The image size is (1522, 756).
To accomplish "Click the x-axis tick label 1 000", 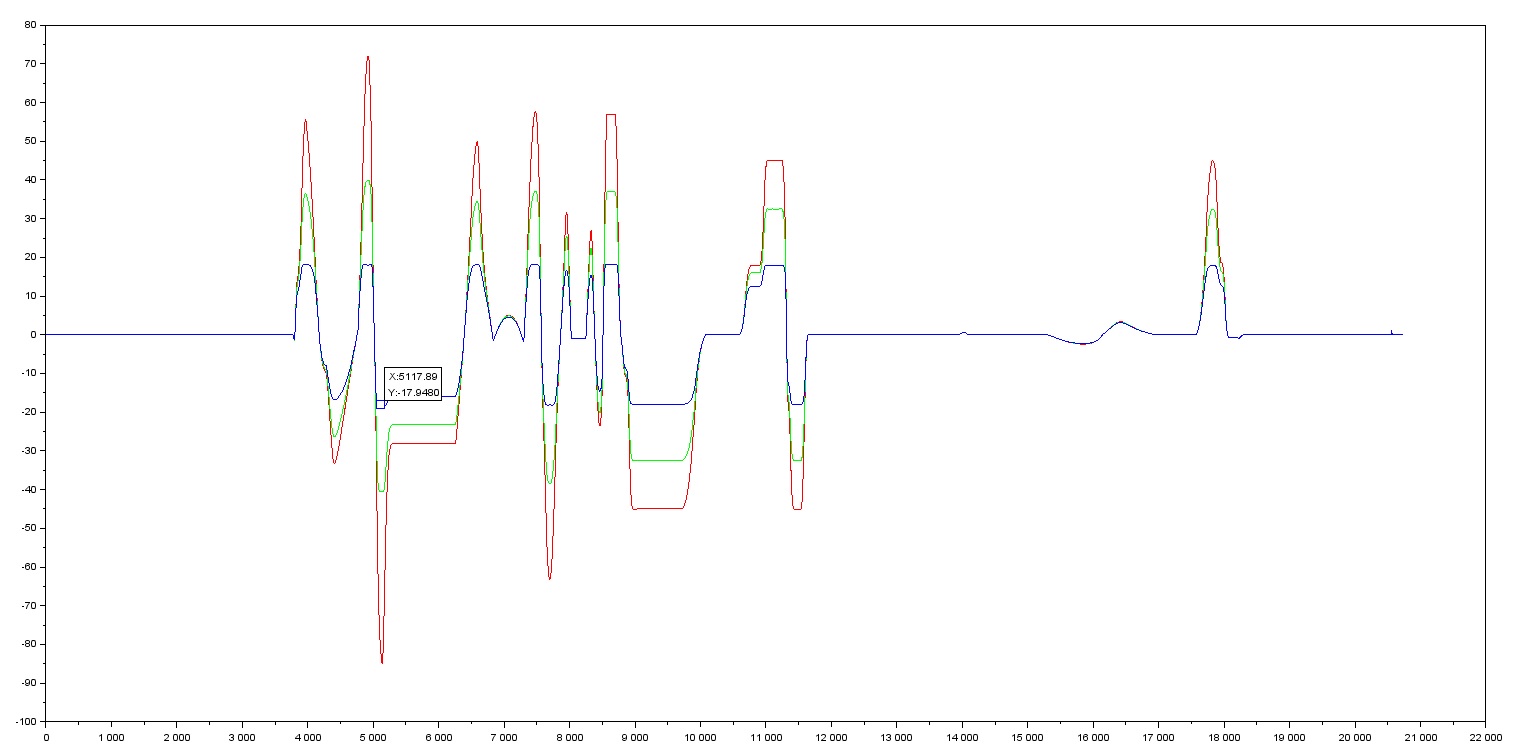I will 111,736.
